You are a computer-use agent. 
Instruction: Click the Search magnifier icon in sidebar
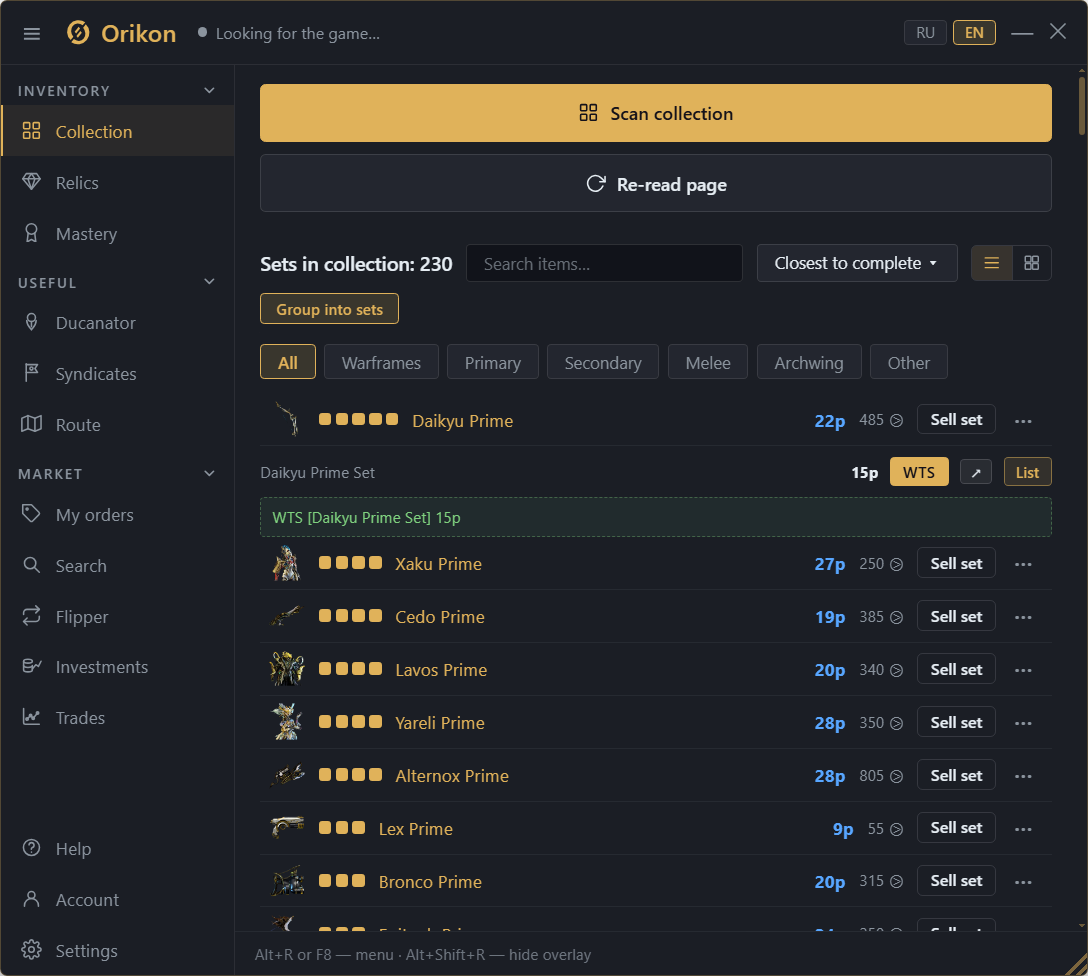click(x=31, y=565)
